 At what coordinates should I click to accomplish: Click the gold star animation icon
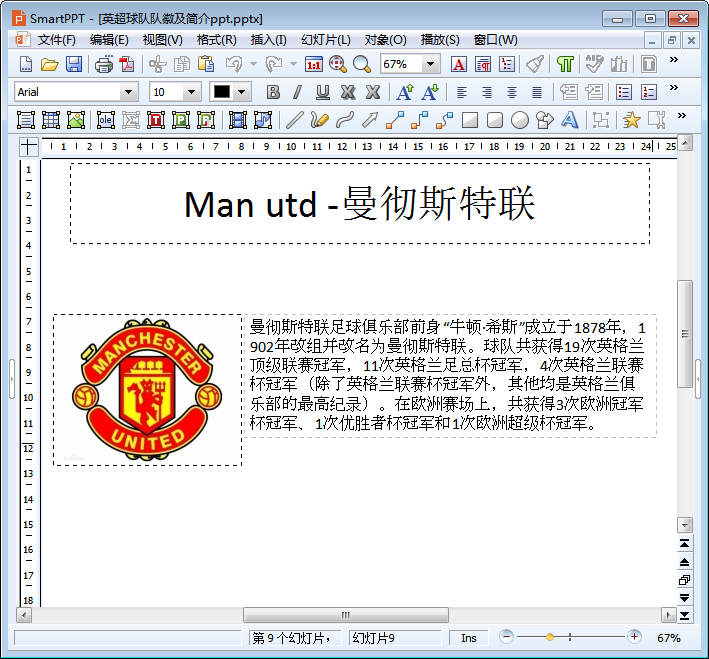coord(631,120)
